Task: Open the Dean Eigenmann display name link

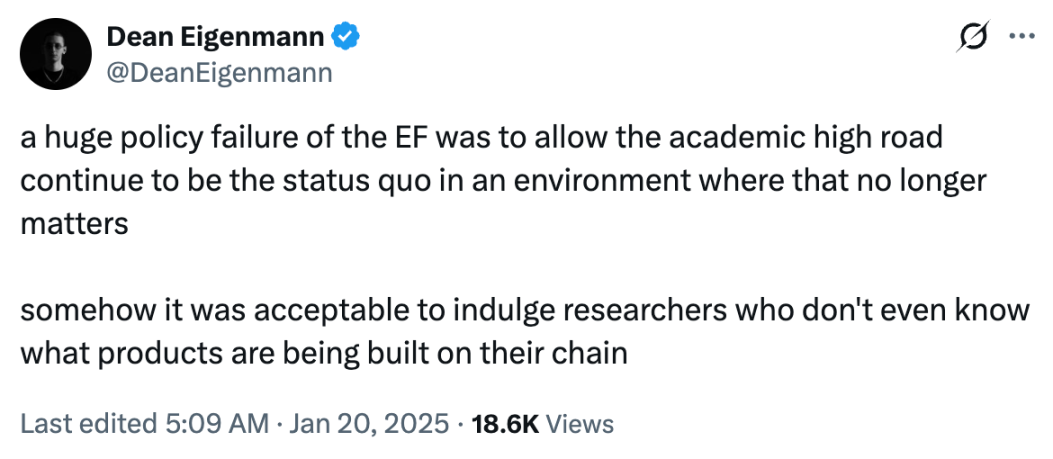Action: (x=214, y=39)
